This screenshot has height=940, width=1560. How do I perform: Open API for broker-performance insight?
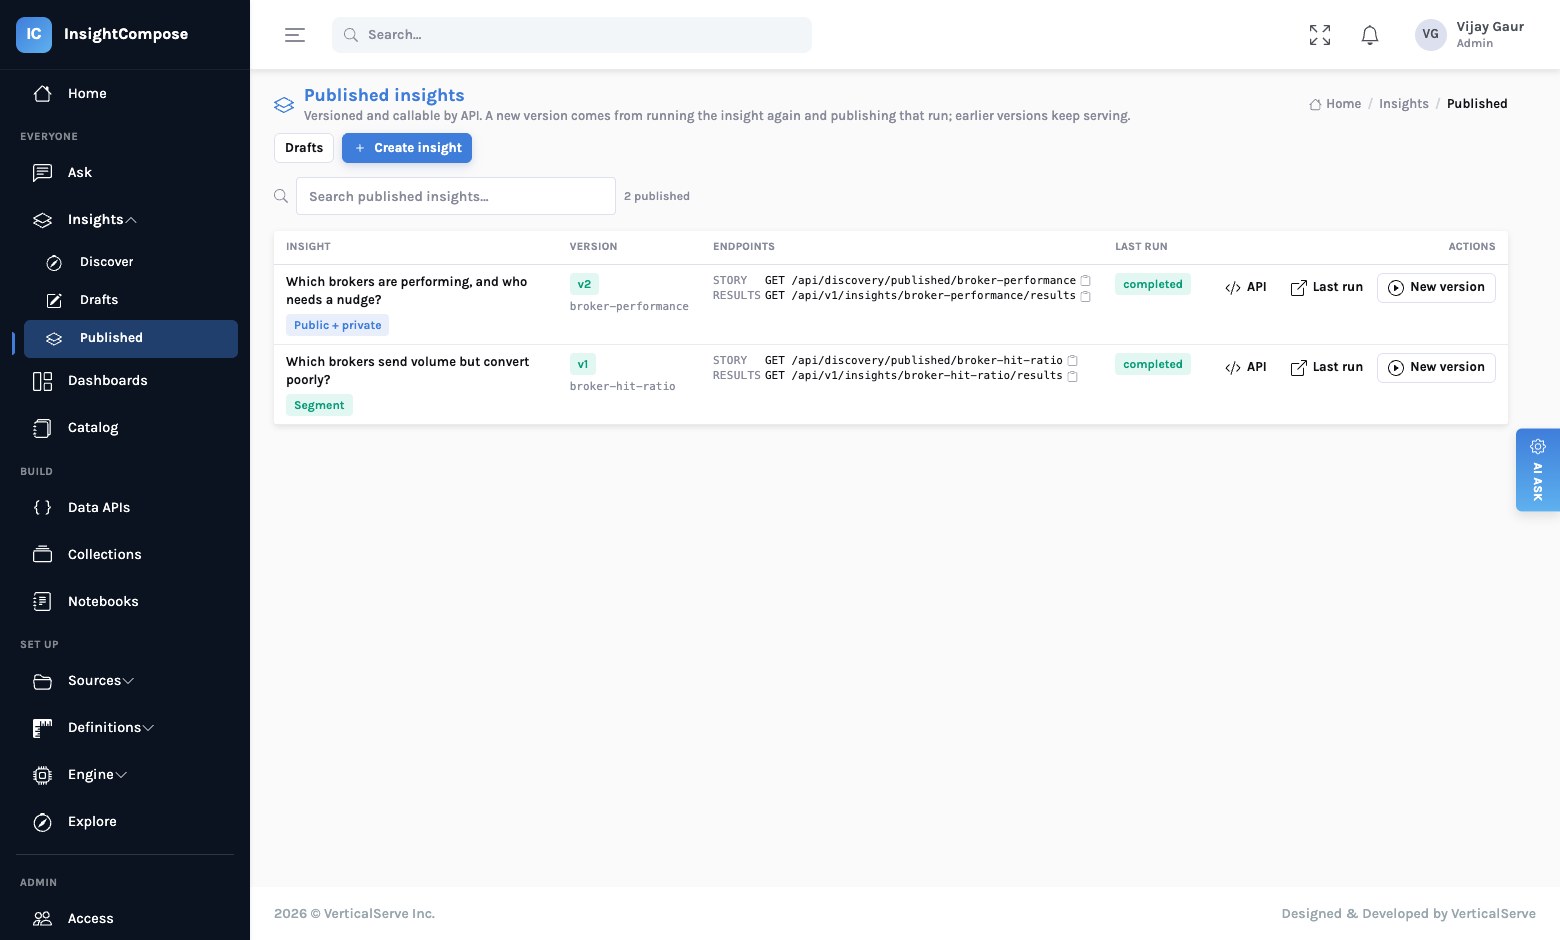1246,287
